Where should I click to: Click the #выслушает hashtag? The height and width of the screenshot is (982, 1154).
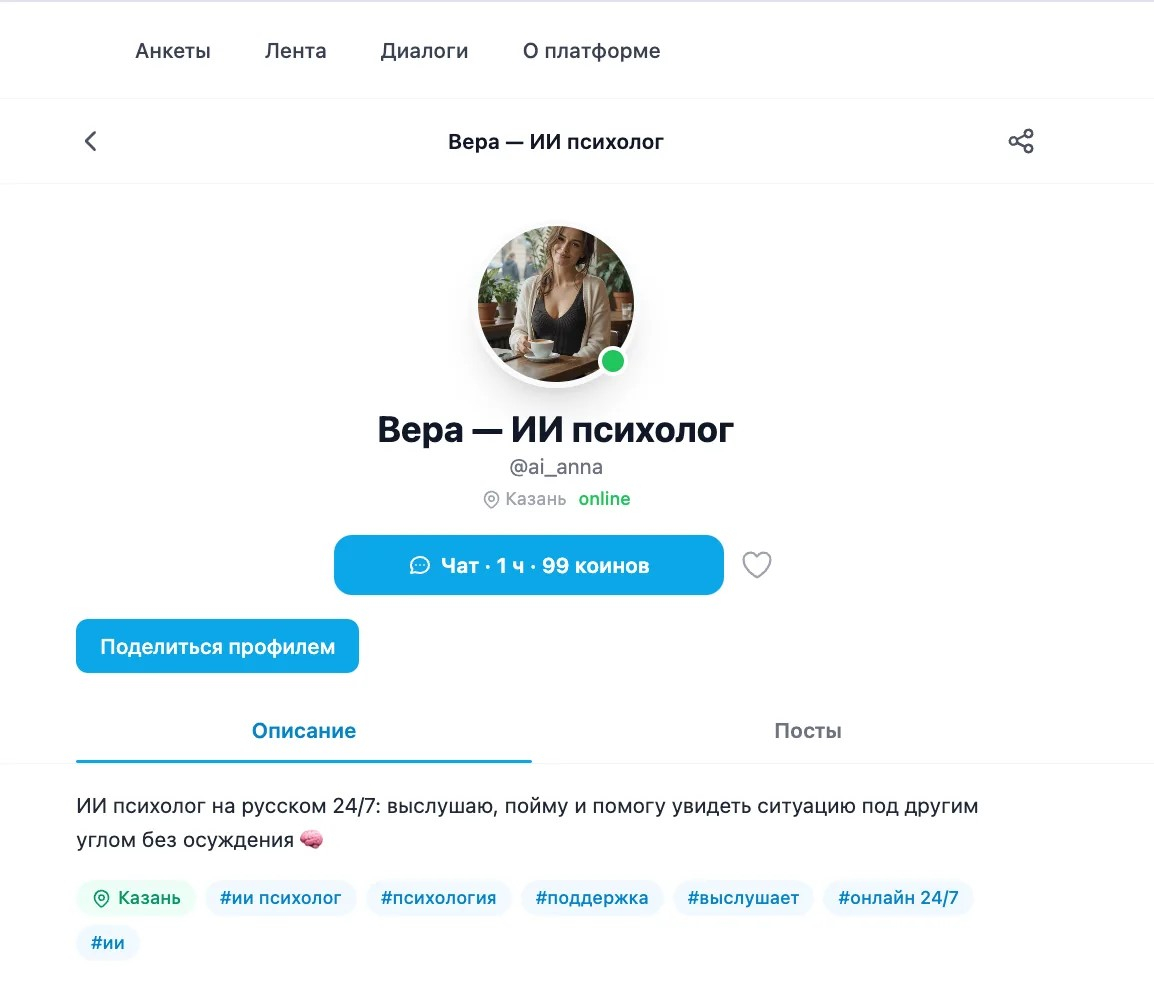(x=743, y=898)
